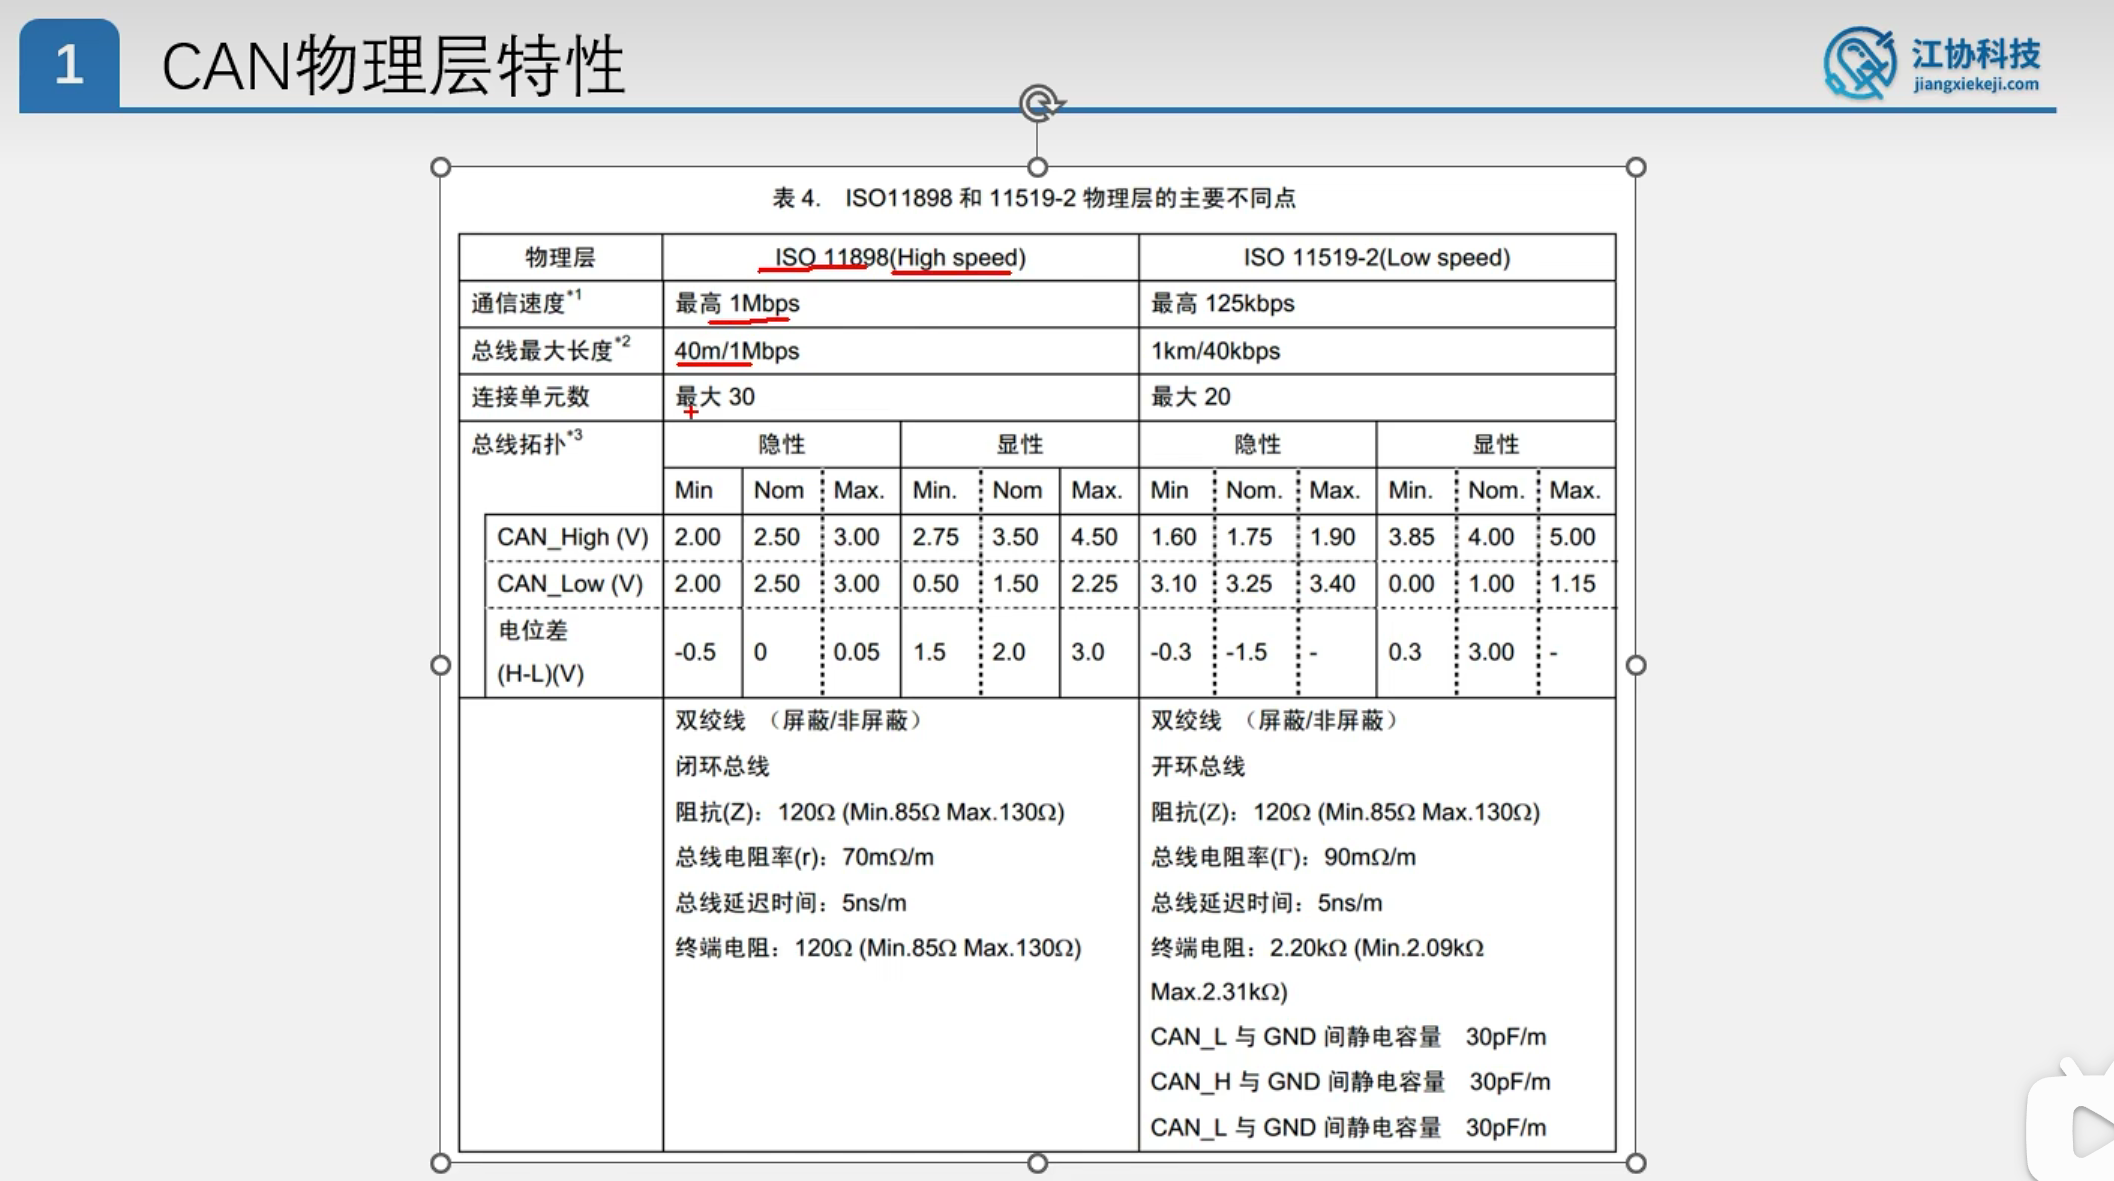Viewport: 2114px width, 1181px height.
Task: Click the "总线拓扑" row label
Action: click(527, 442)
